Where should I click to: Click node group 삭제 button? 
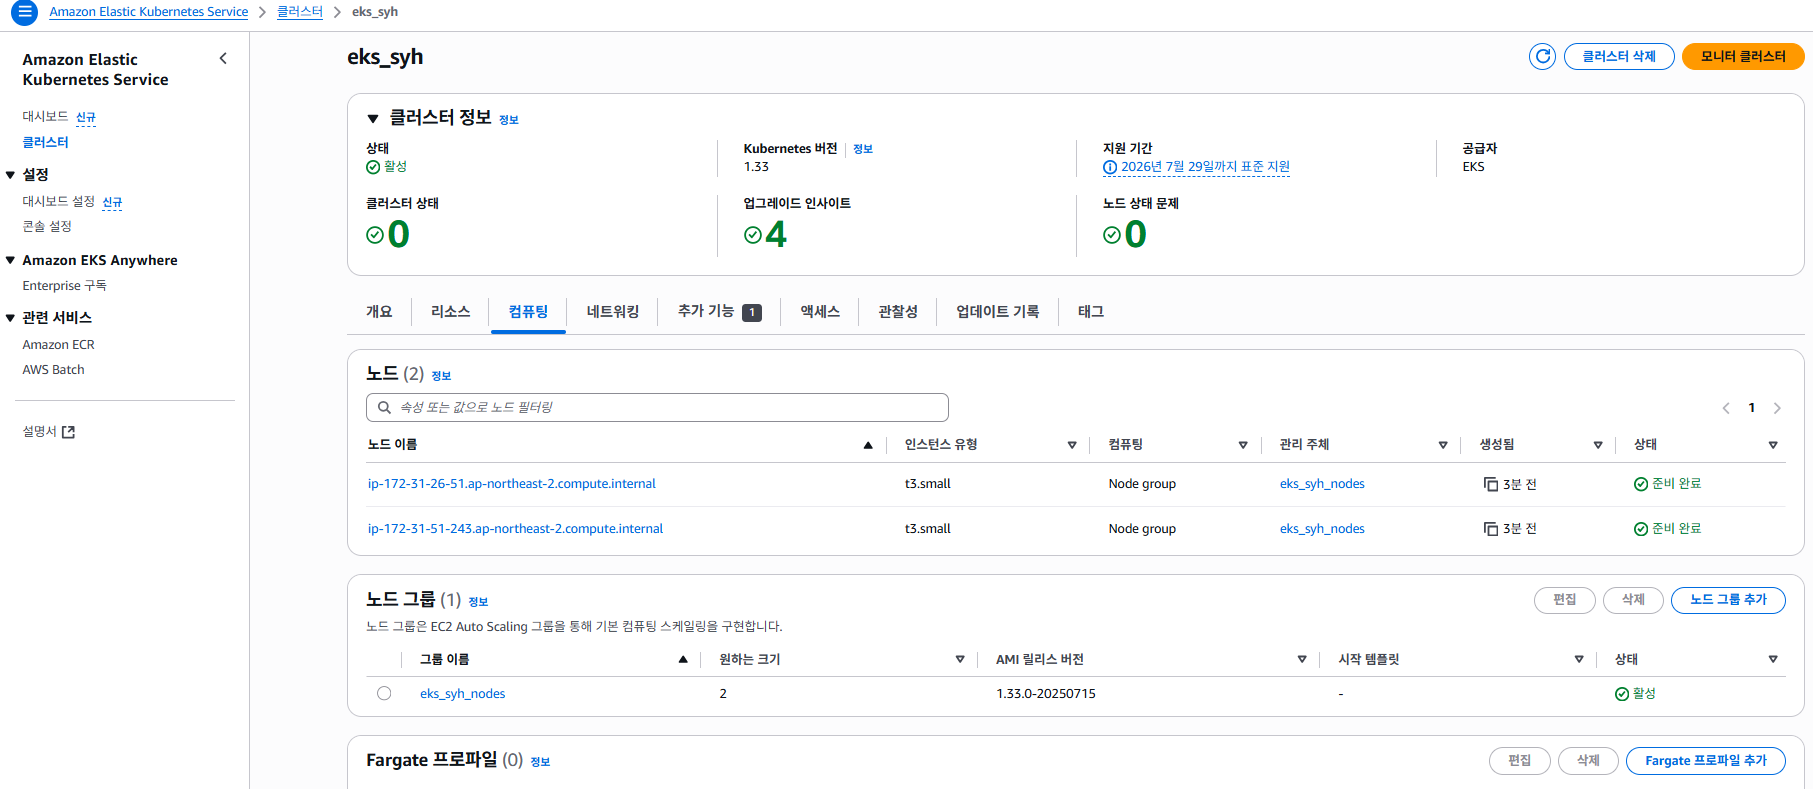click(1633, 600)
